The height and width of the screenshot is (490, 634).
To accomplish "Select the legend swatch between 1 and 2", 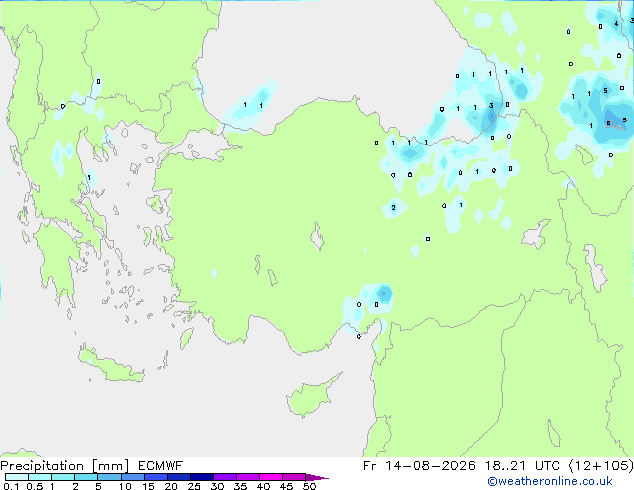I will tap(63, 477).
